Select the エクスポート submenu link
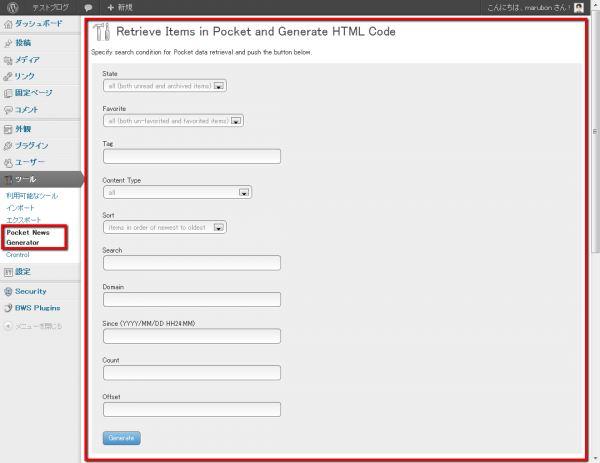Screen dimensions: 600x463 [x=23, y=220]
